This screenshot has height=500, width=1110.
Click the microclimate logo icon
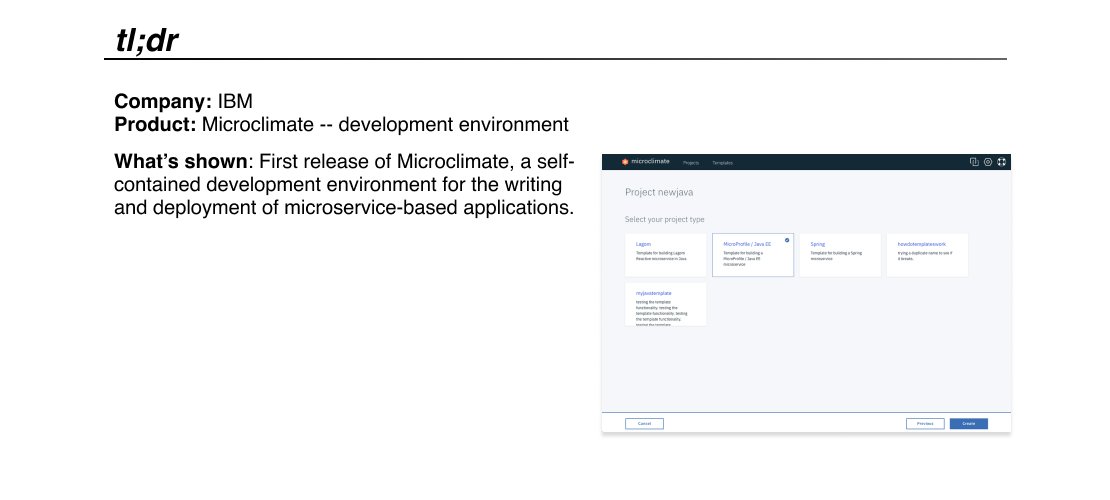pos(625,161)
